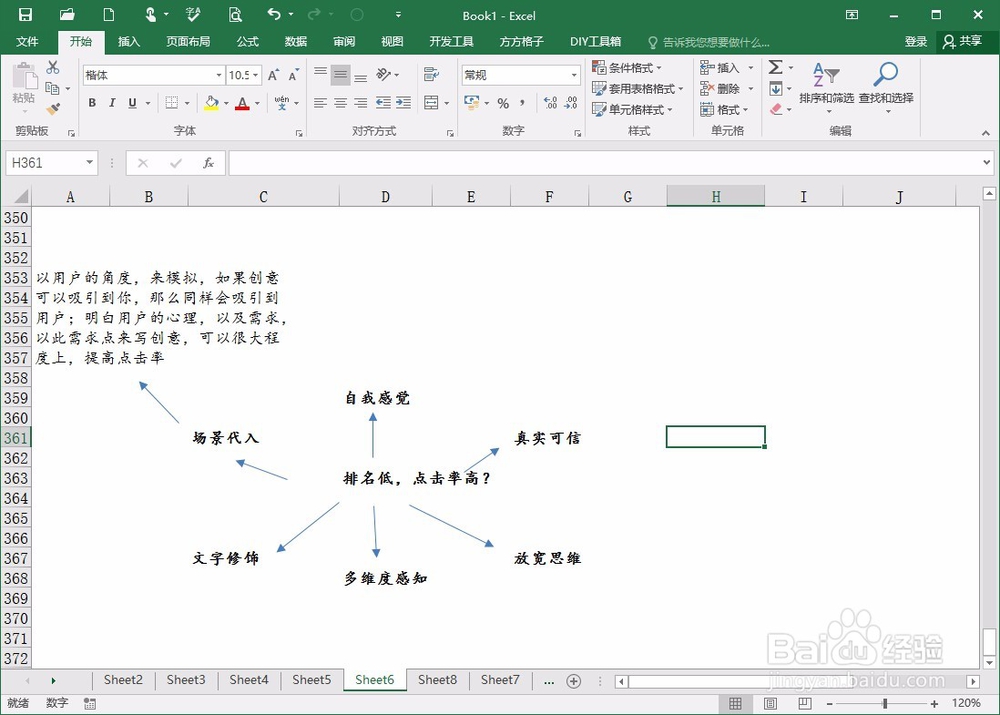Open 单元格样式 cell styles menu
This screenshot has height=715, width=1000.
(632, 110)
